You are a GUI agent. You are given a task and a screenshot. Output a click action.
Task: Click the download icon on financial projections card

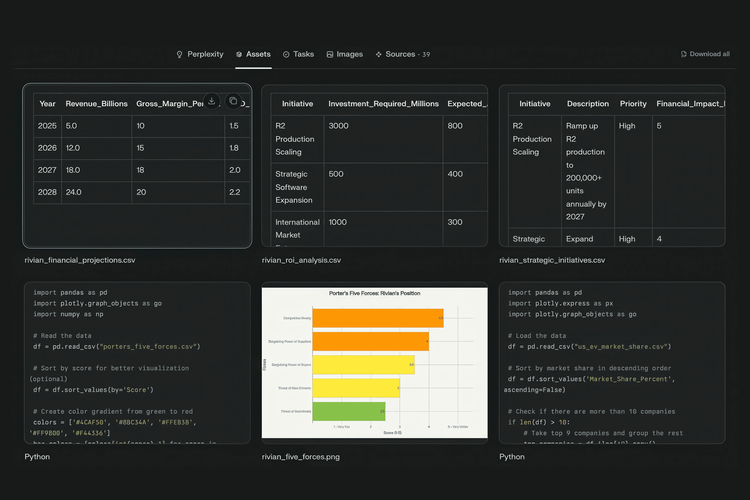pyautogui.click(x=211, y=101)
